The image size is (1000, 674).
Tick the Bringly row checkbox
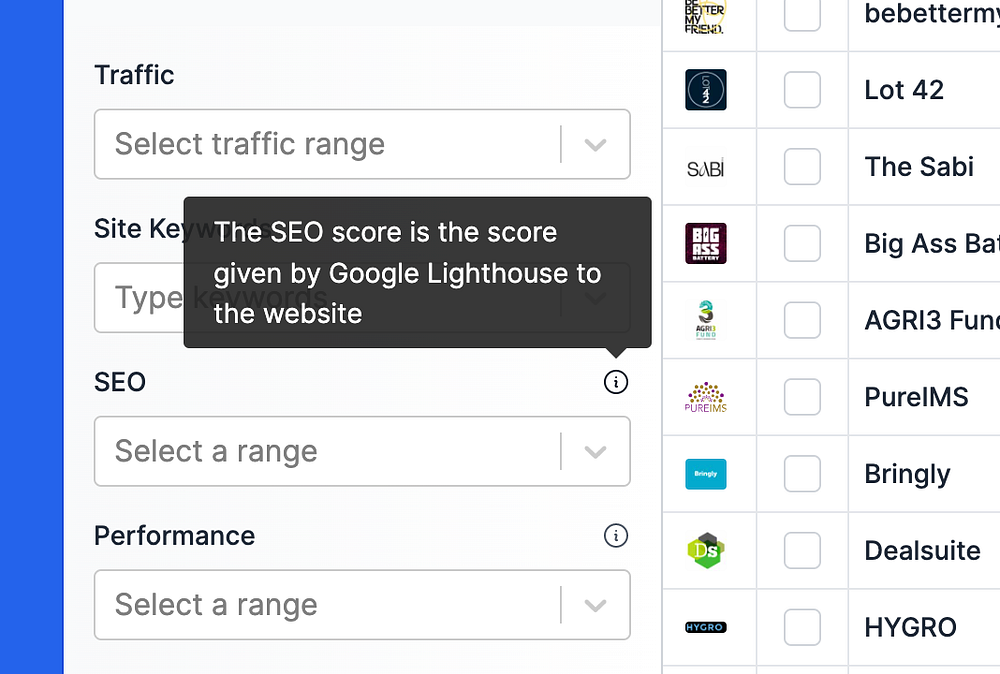[802, 474]
